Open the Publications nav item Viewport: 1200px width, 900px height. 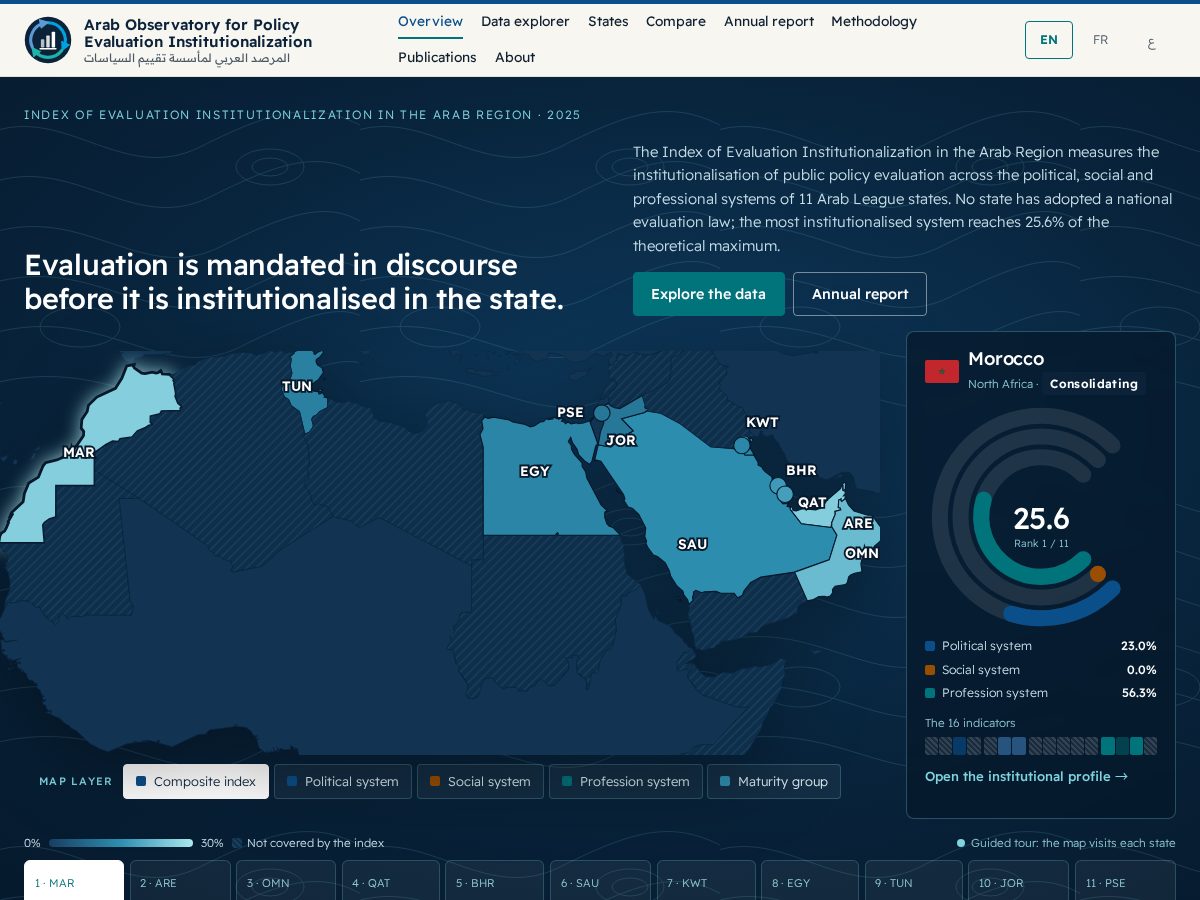pos(437,58)
